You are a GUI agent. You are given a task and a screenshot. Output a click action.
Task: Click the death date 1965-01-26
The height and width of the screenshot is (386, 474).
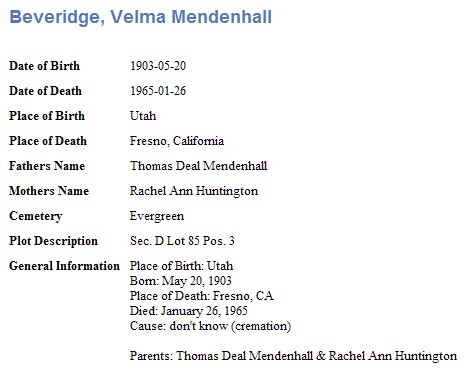point(158,91)
